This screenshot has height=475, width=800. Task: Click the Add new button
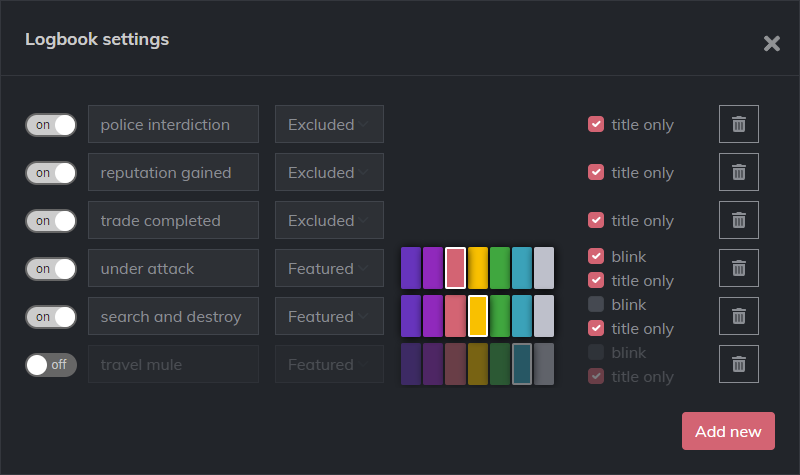click(x=728, y=431)
